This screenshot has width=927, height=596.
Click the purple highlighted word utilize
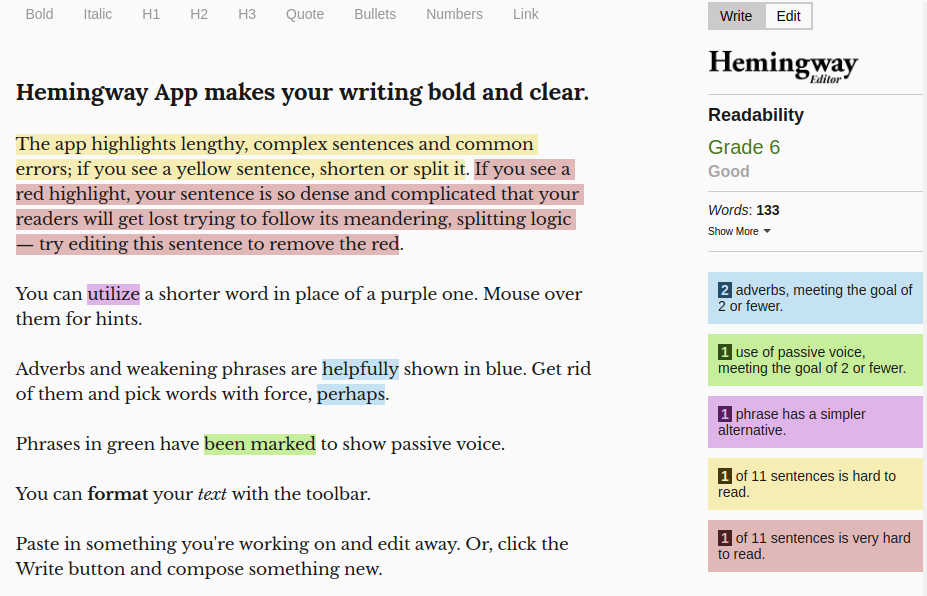[x=114, y=294]
